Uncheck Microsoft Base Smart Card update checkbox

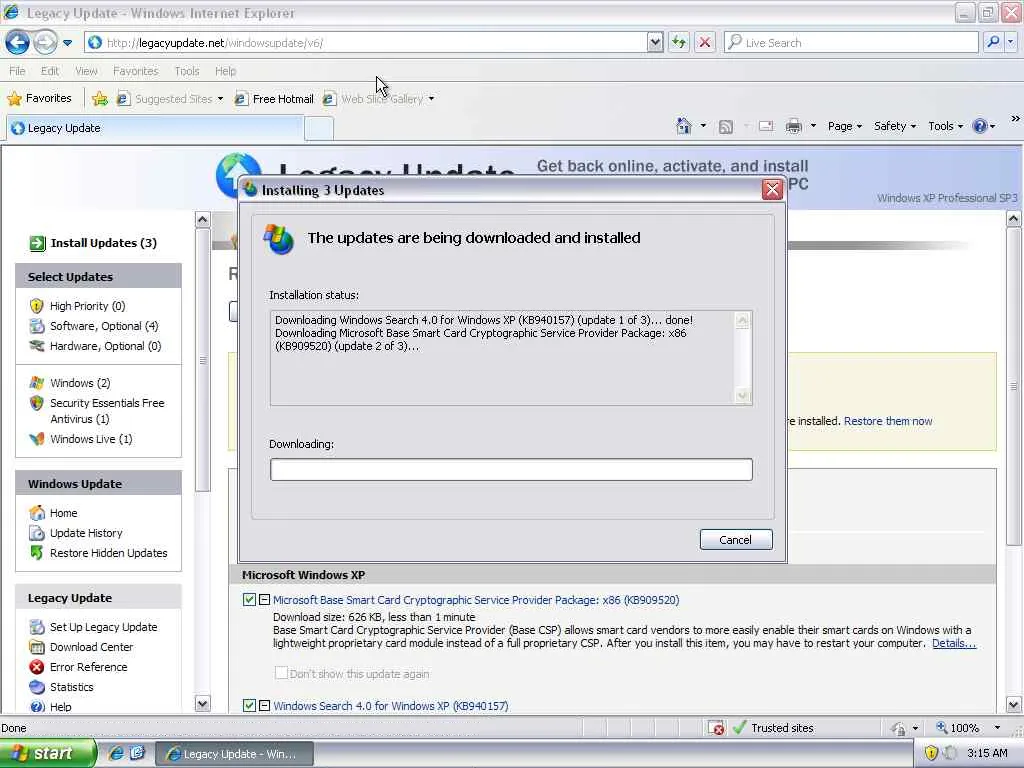click(x=249, y=600)
